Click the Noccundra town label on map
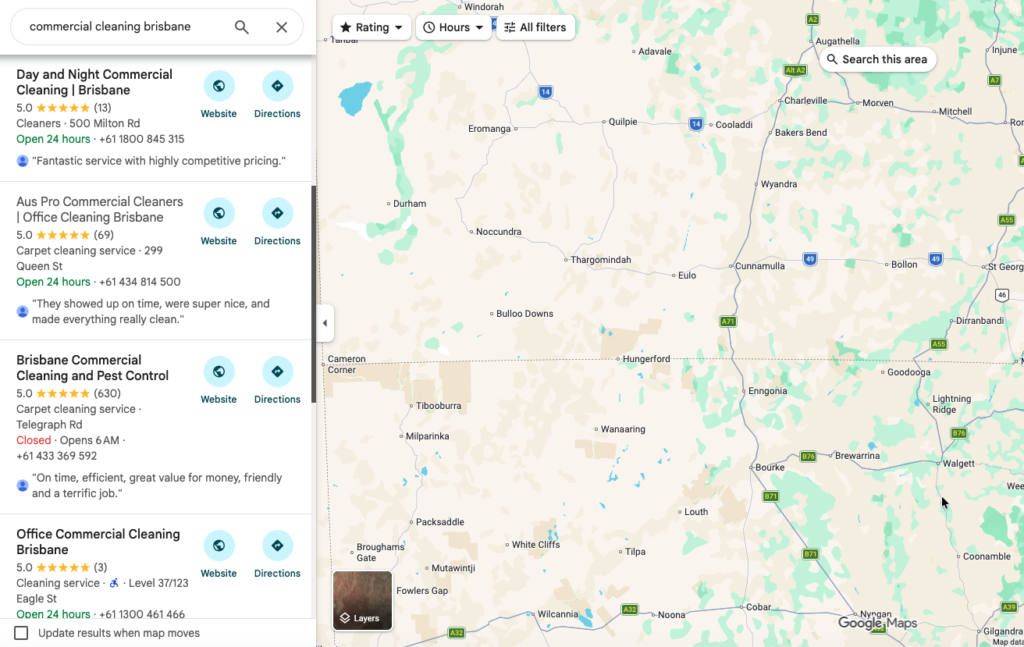 (x=498, y=232)
